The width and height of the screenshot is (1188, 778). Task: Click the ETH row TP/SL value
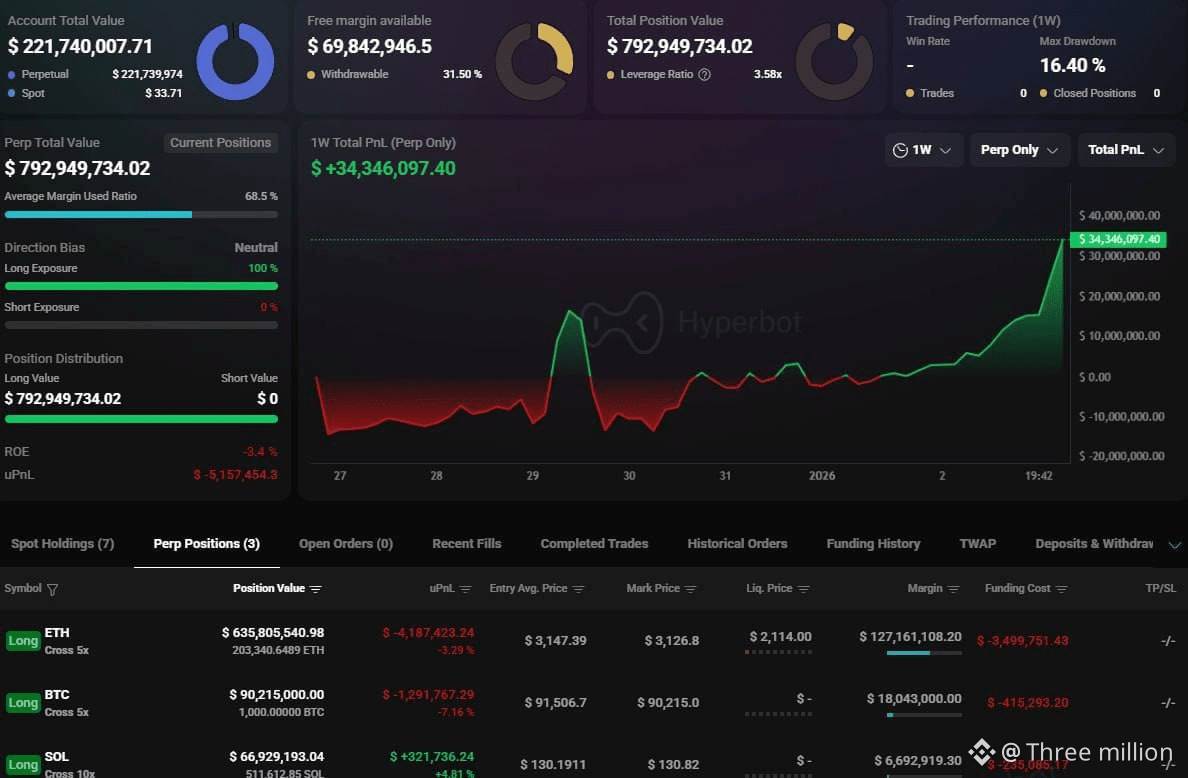coord(1168,641)
